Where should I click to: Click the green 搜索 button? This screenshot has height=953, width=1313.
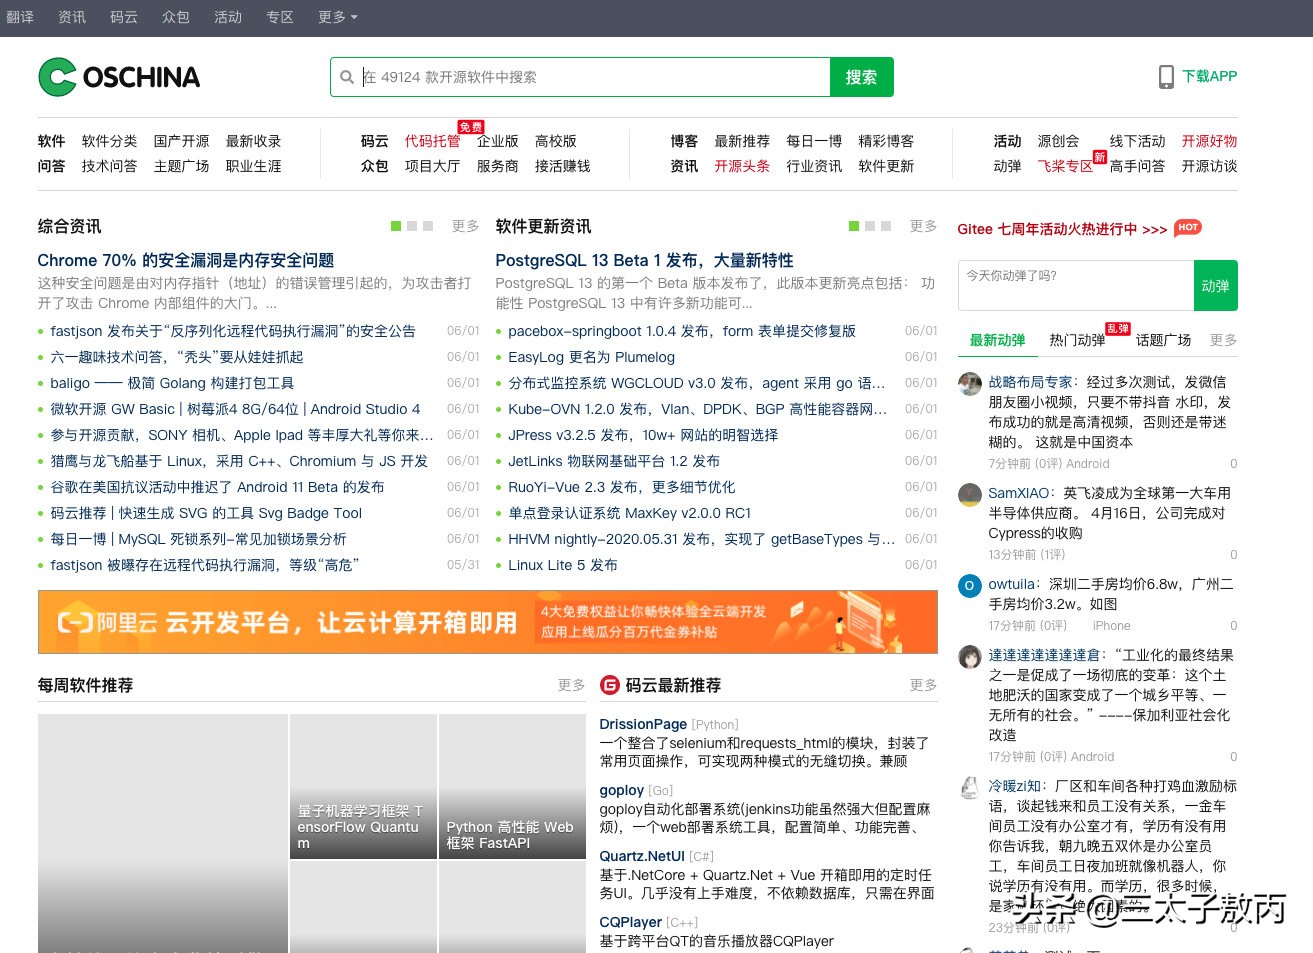click(861, 77)
